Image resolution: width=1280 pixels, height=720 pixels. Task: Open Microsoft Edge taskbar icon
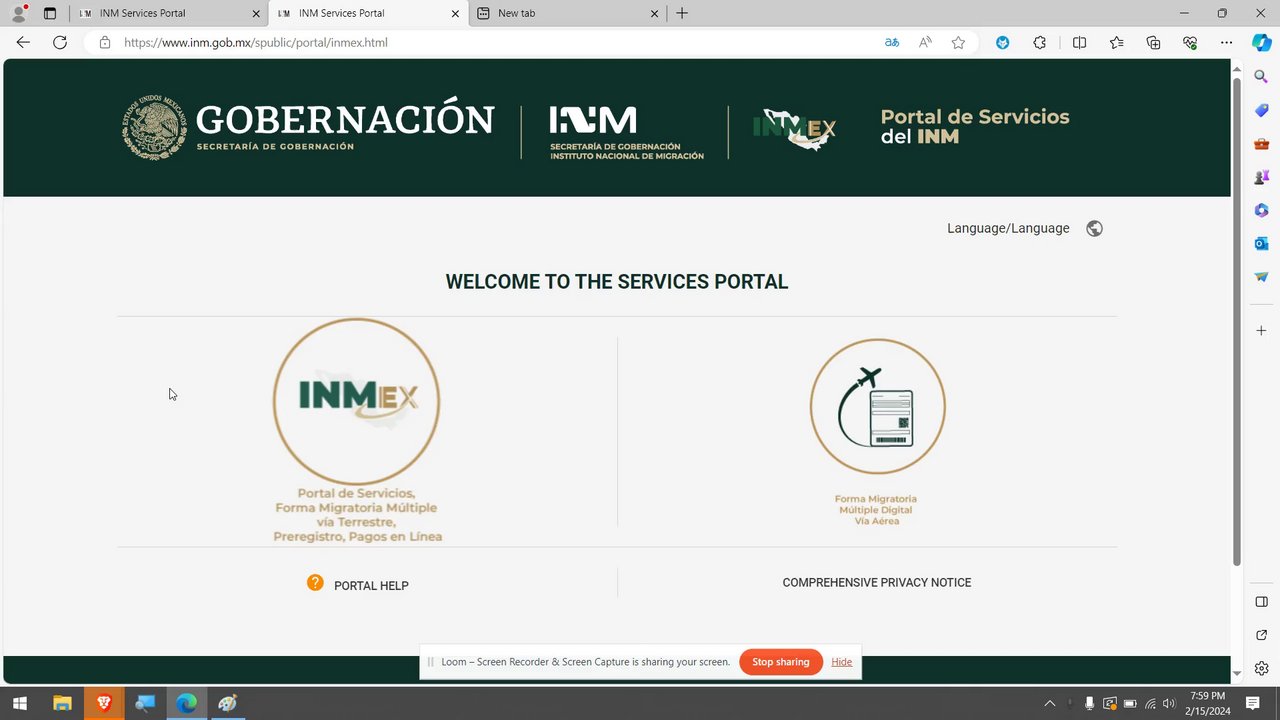(187, 703)
